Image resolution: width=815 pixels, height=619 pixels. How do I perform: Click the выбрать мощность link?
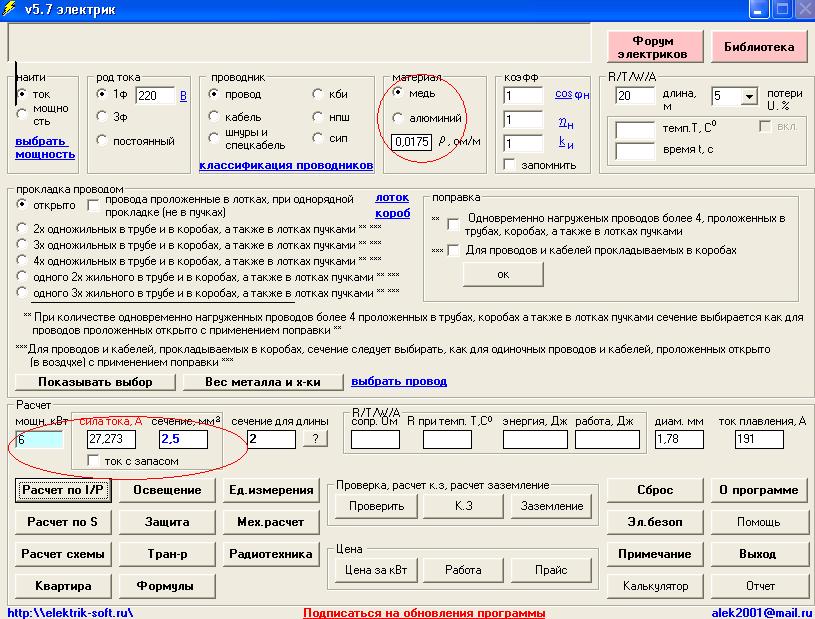tap(44, 148)
